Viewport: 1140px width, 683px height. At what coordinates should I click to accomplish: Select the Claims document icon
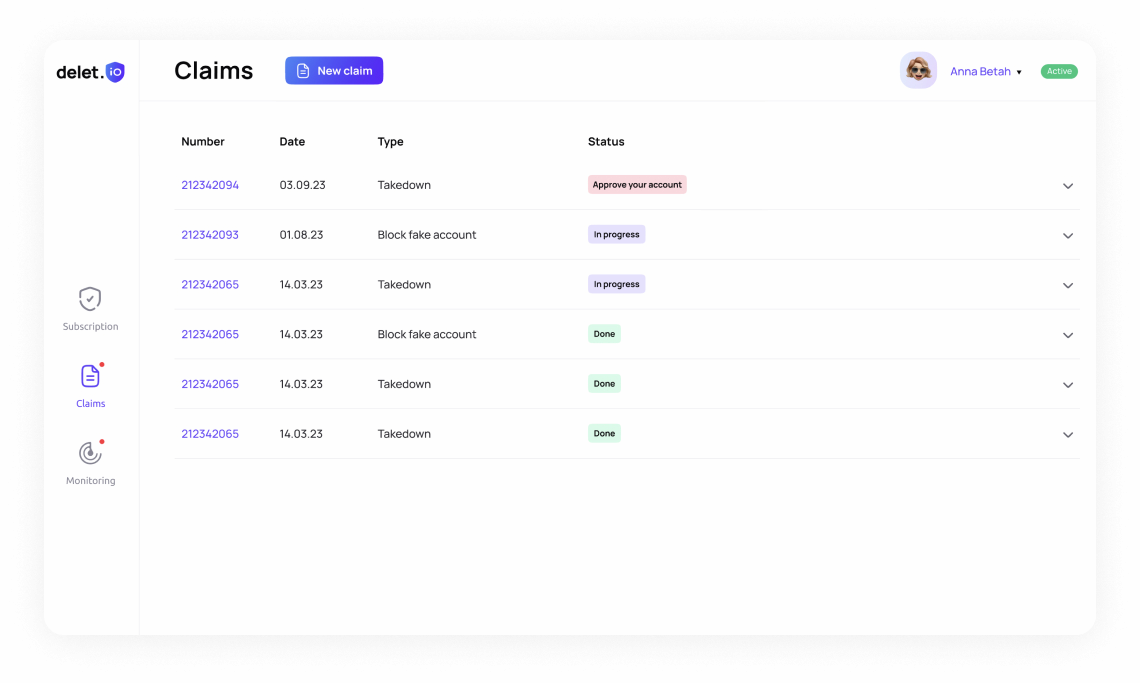90,376
